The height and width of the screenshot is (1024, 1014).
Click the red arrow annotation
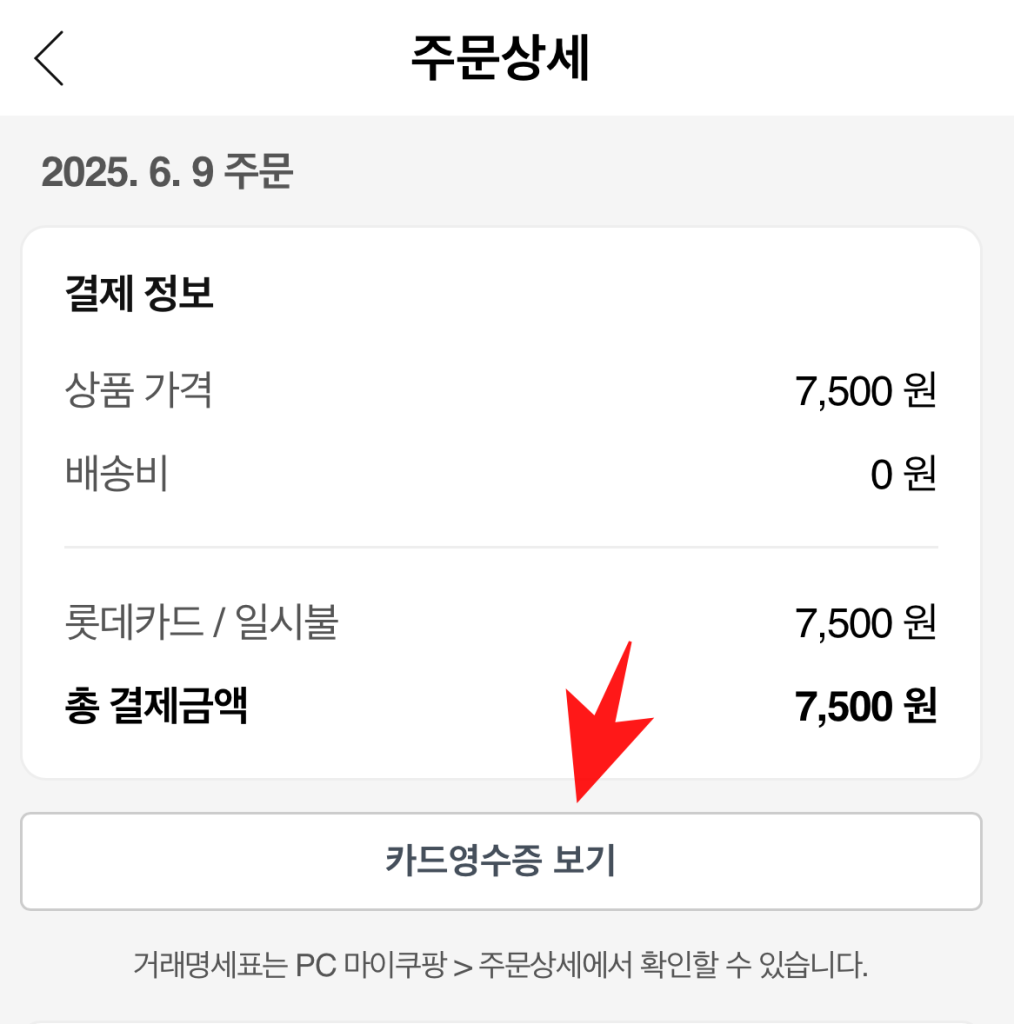click(x=604, y=720)
